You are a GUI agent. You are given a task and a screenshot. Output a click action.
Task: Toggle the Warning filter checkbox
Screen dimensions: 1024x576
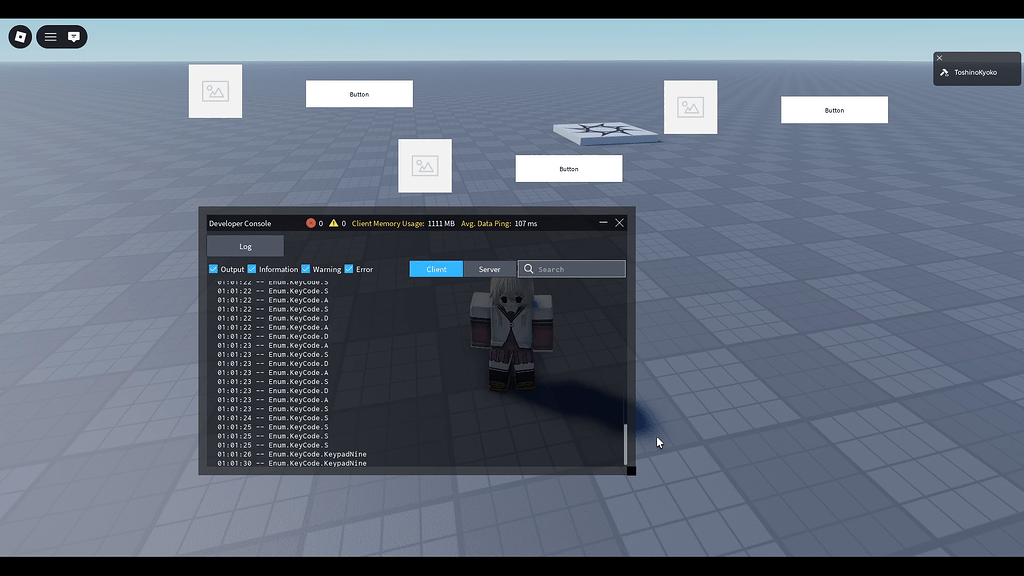pyautogui.click(x=306, y=269)
